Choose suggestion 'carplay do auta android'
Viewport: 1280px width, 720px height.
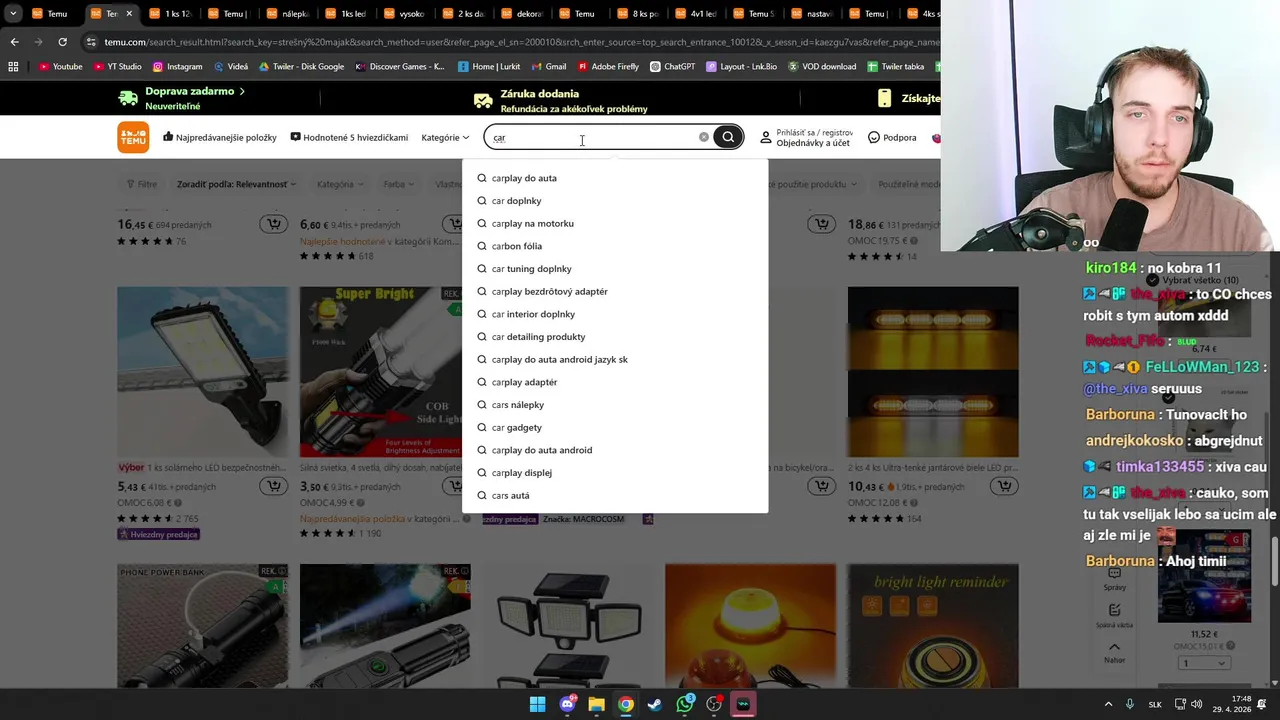click(615, 450)
